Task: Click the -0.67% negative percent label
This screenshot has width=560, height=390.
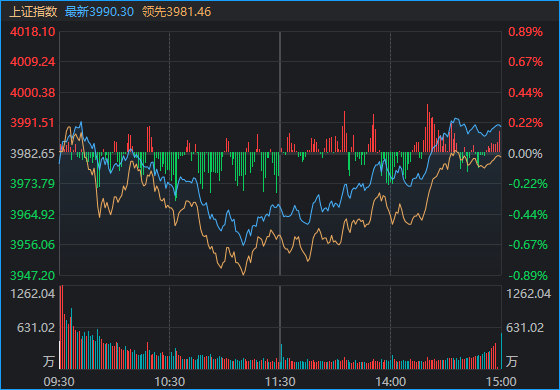Action: pyautogui.click(x=528, y=245)
